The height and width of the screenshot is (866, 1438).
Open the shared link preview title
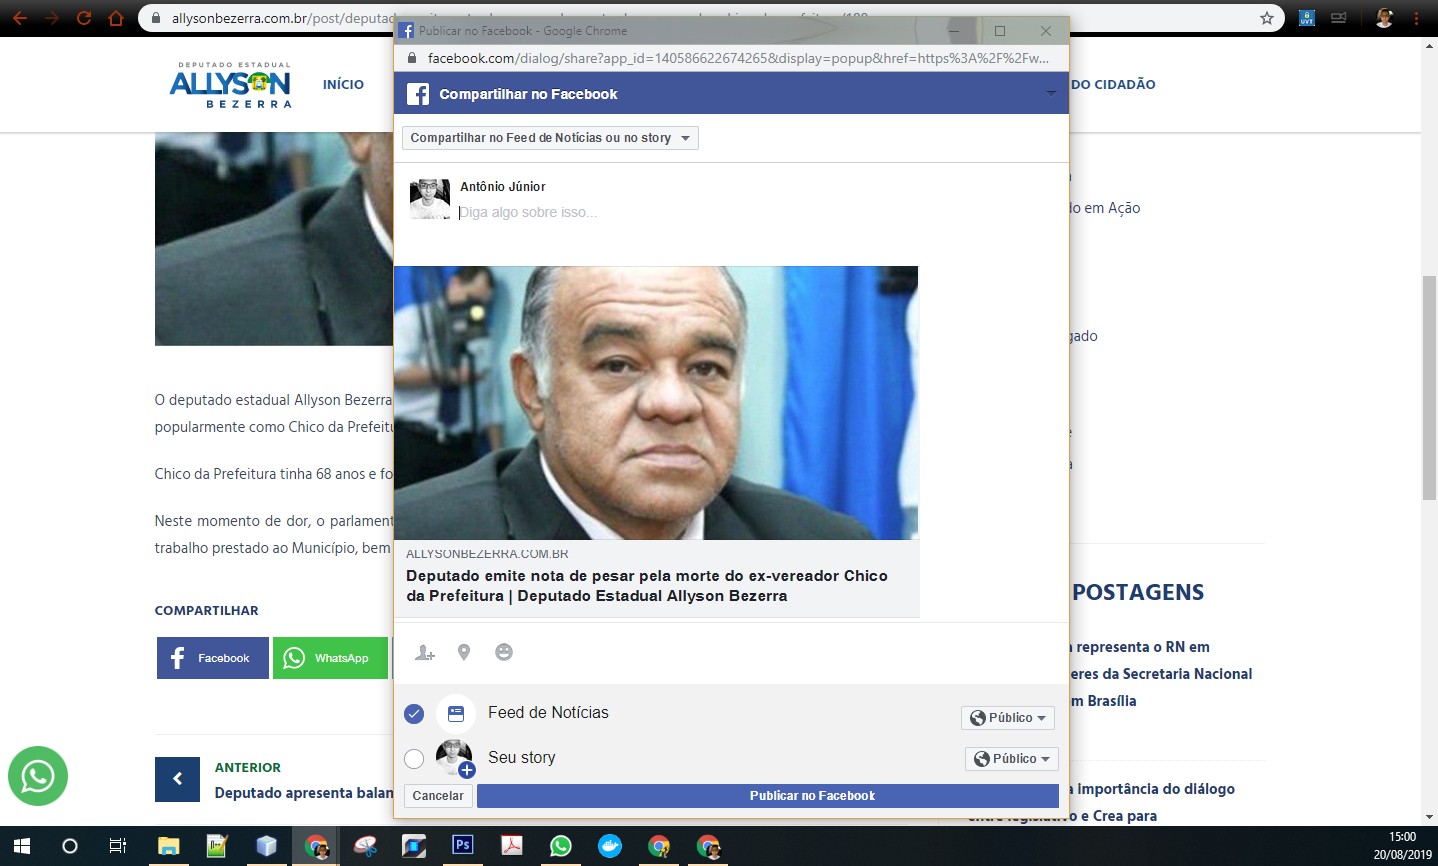(x=647, y=586)
